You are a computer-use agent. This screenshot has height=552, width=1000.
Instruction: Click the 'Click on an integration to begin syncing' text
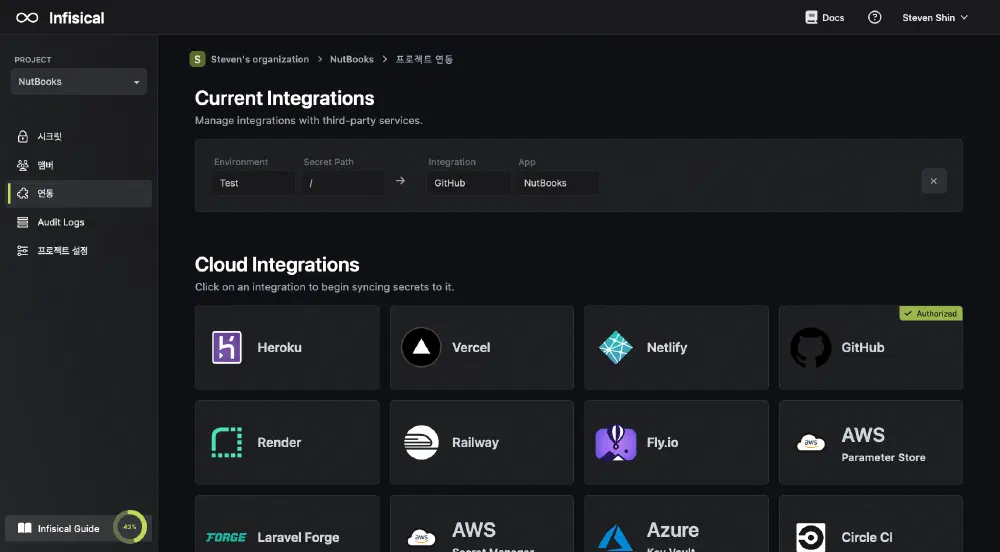click(x=325, y=287)
